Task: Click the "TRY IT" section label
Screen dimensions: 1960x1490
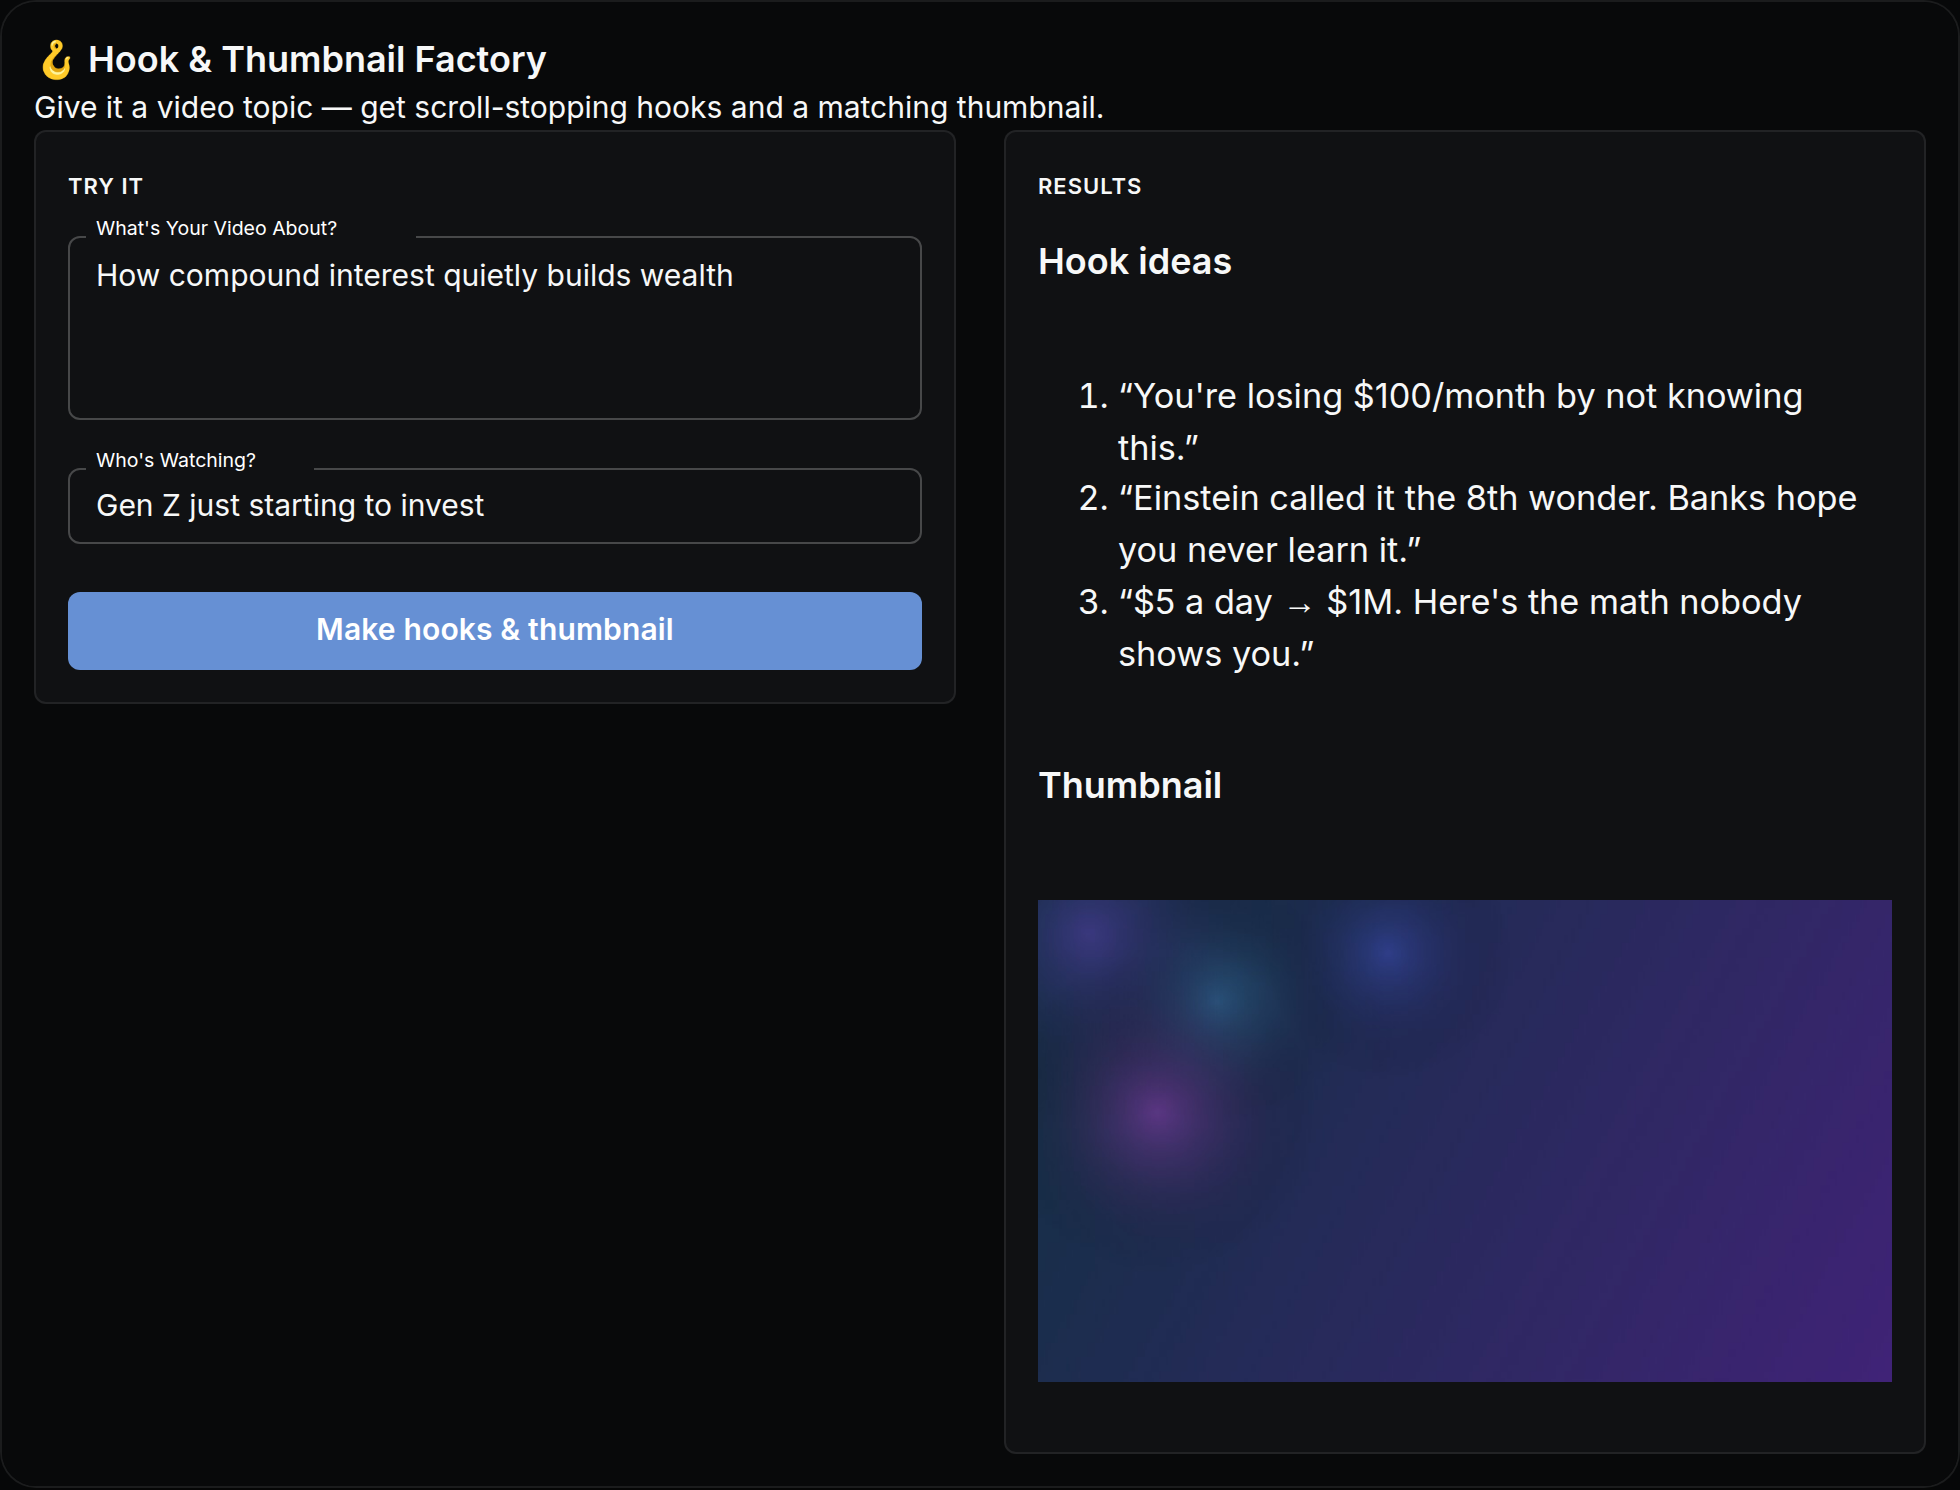Action: 106,186
